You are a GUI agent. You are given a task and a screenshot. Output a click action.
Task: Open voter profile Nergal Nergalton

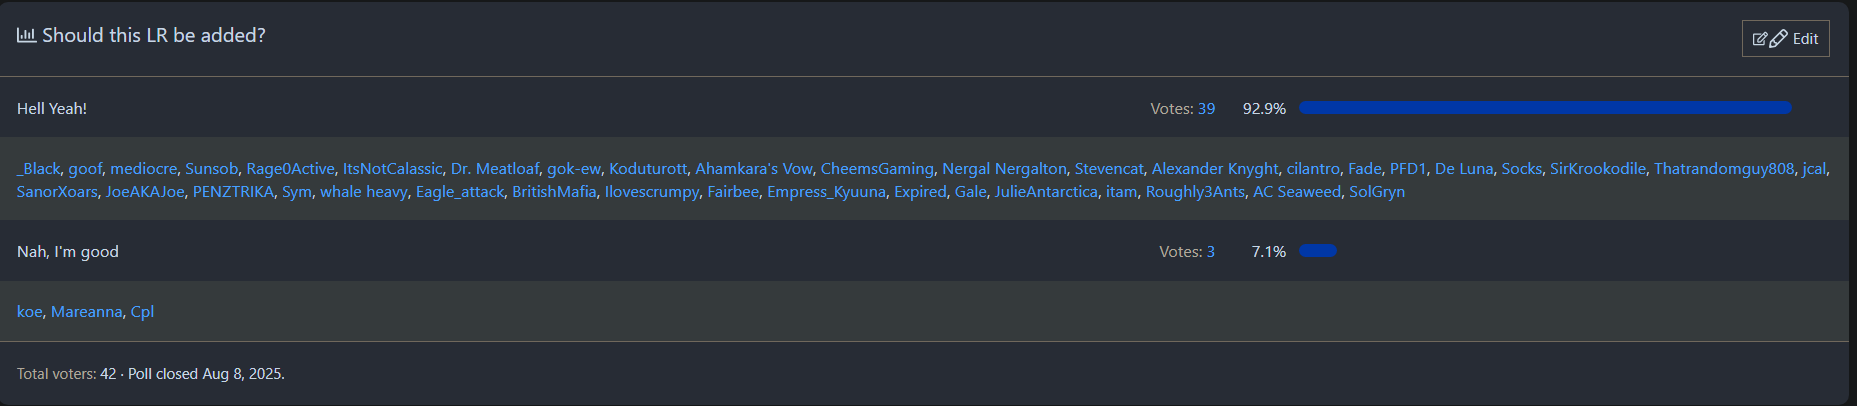click(x=1004, y=169)
